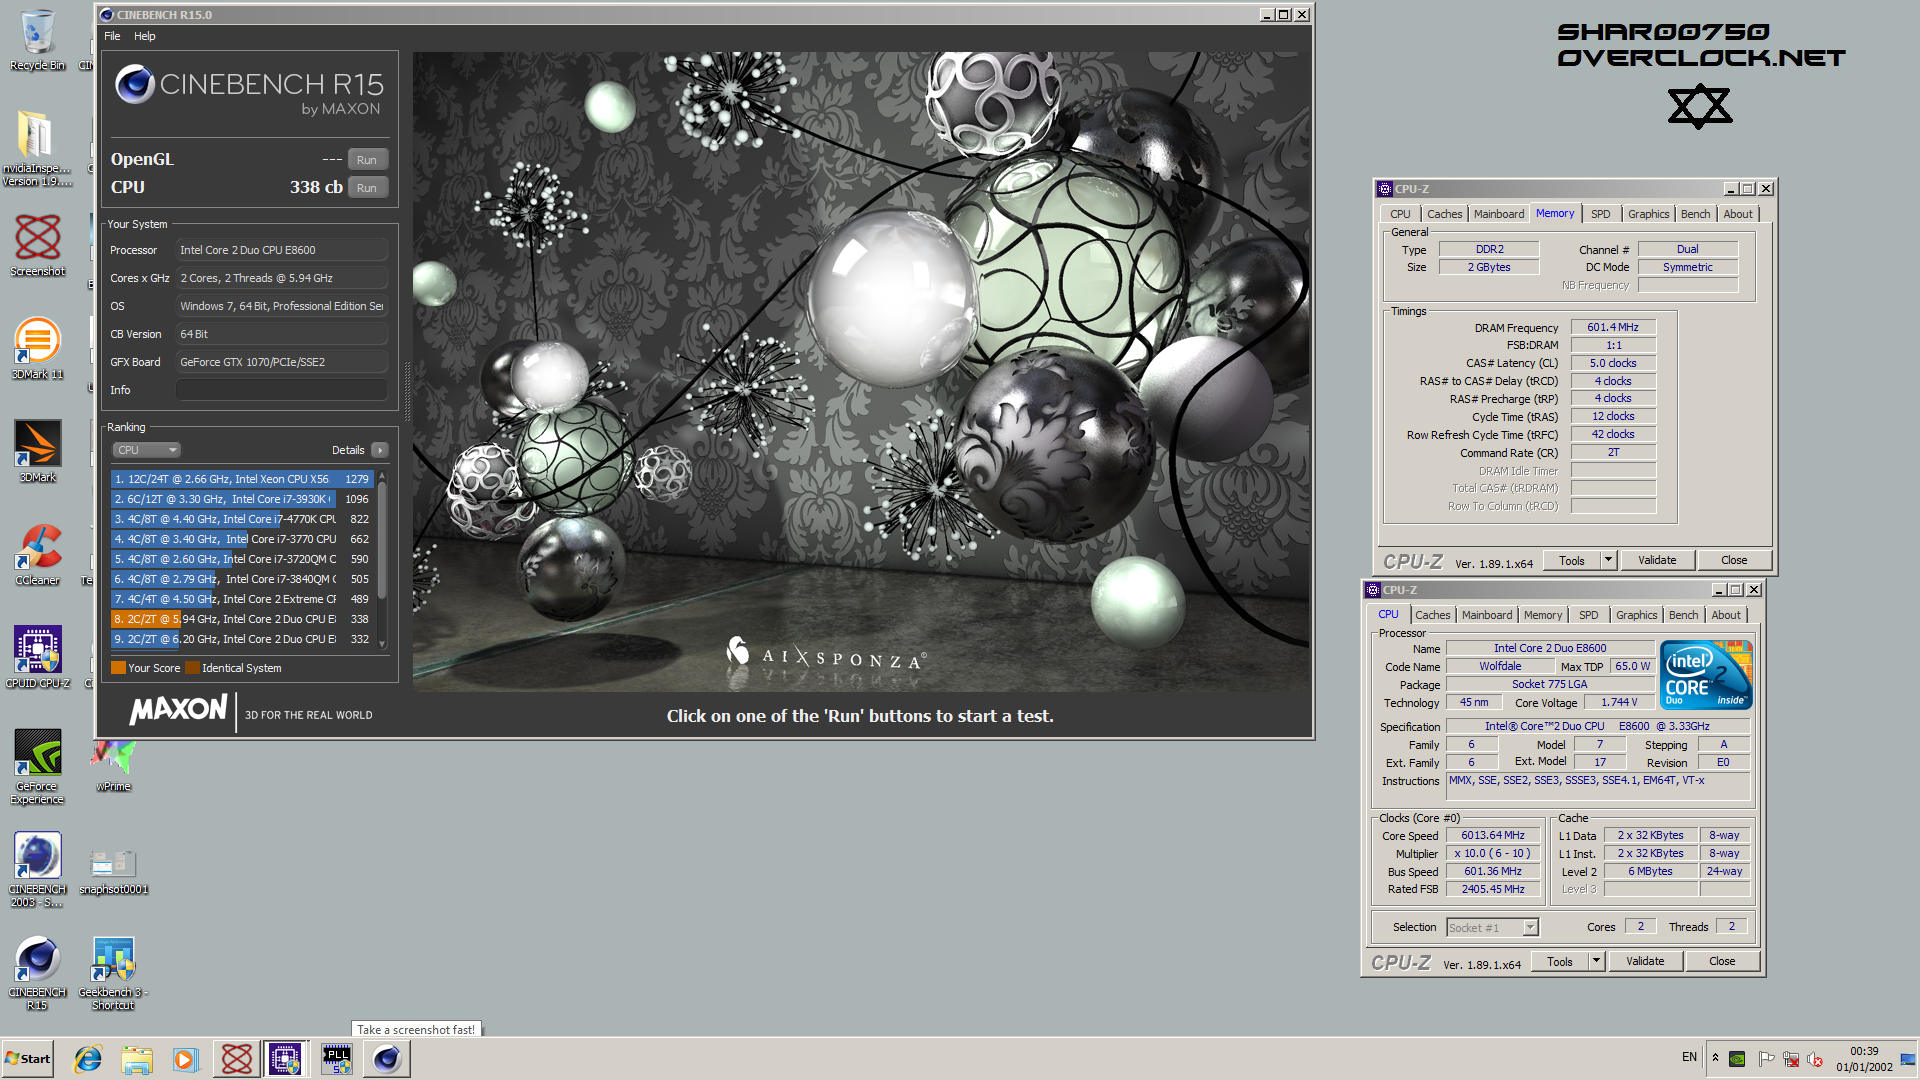Switch to CPU-Z taskbar button
Image resolution: width=1920 pixels, height=1080 pixels.
(285, 1059)
